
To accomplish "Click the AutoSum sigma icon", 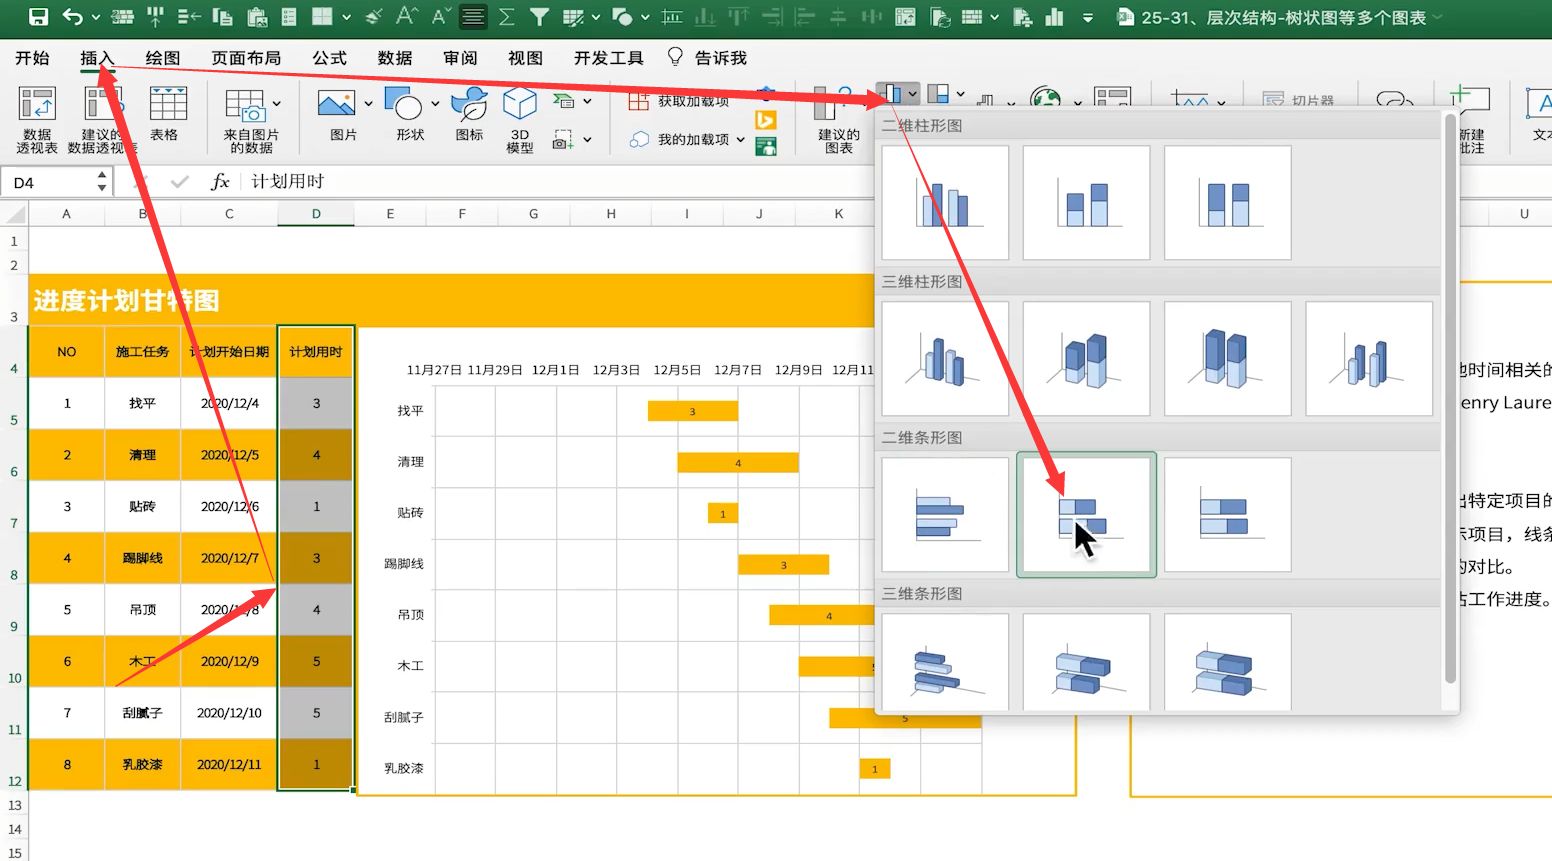I will tap(507, 17).
